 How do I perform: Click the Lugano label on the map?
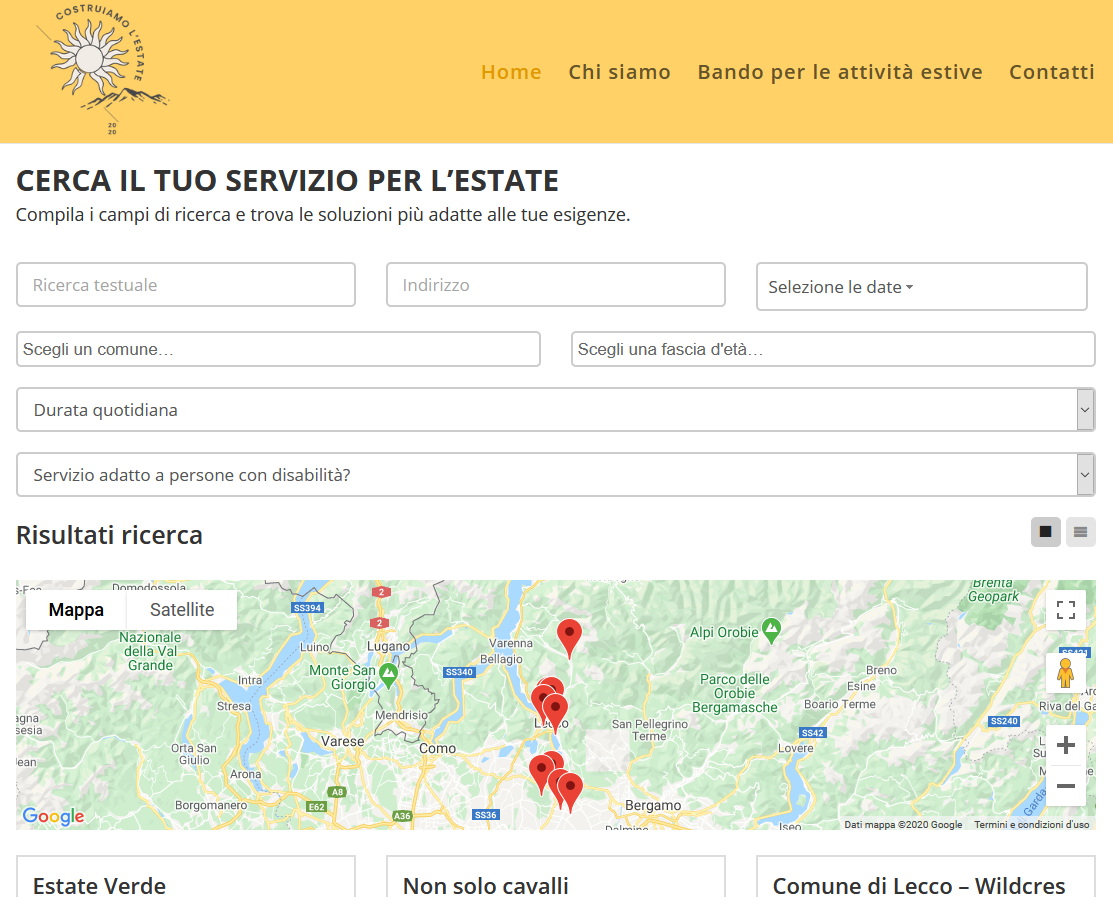point(388,646)
